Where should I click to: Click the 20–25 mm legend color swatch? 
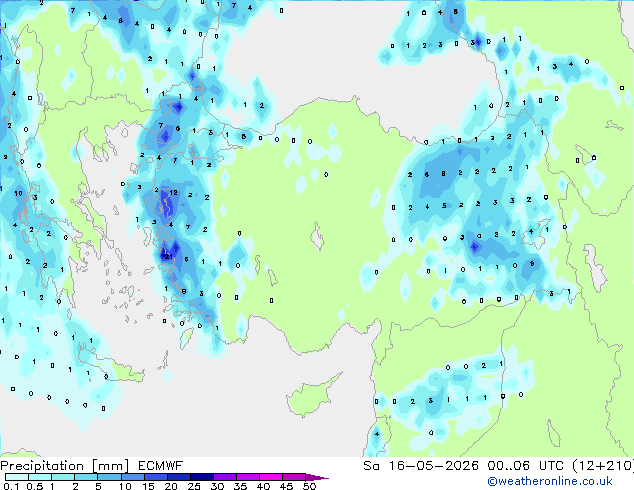(x=178, y=477)
